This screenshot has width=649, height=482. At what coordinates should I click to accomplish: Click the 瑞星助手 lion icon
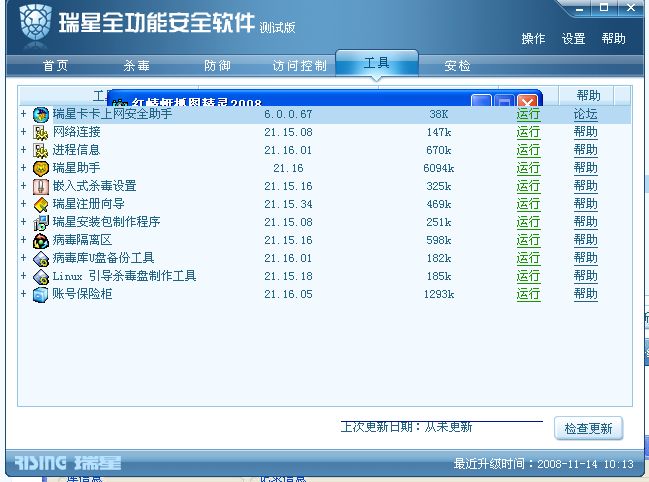tap(41, 169)
